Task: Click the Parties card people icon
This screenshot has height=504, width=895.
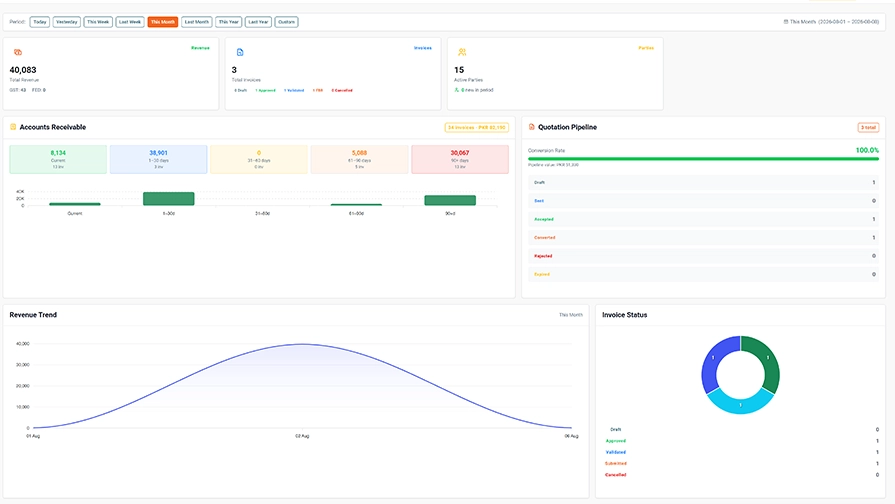Action: point(462,52)
